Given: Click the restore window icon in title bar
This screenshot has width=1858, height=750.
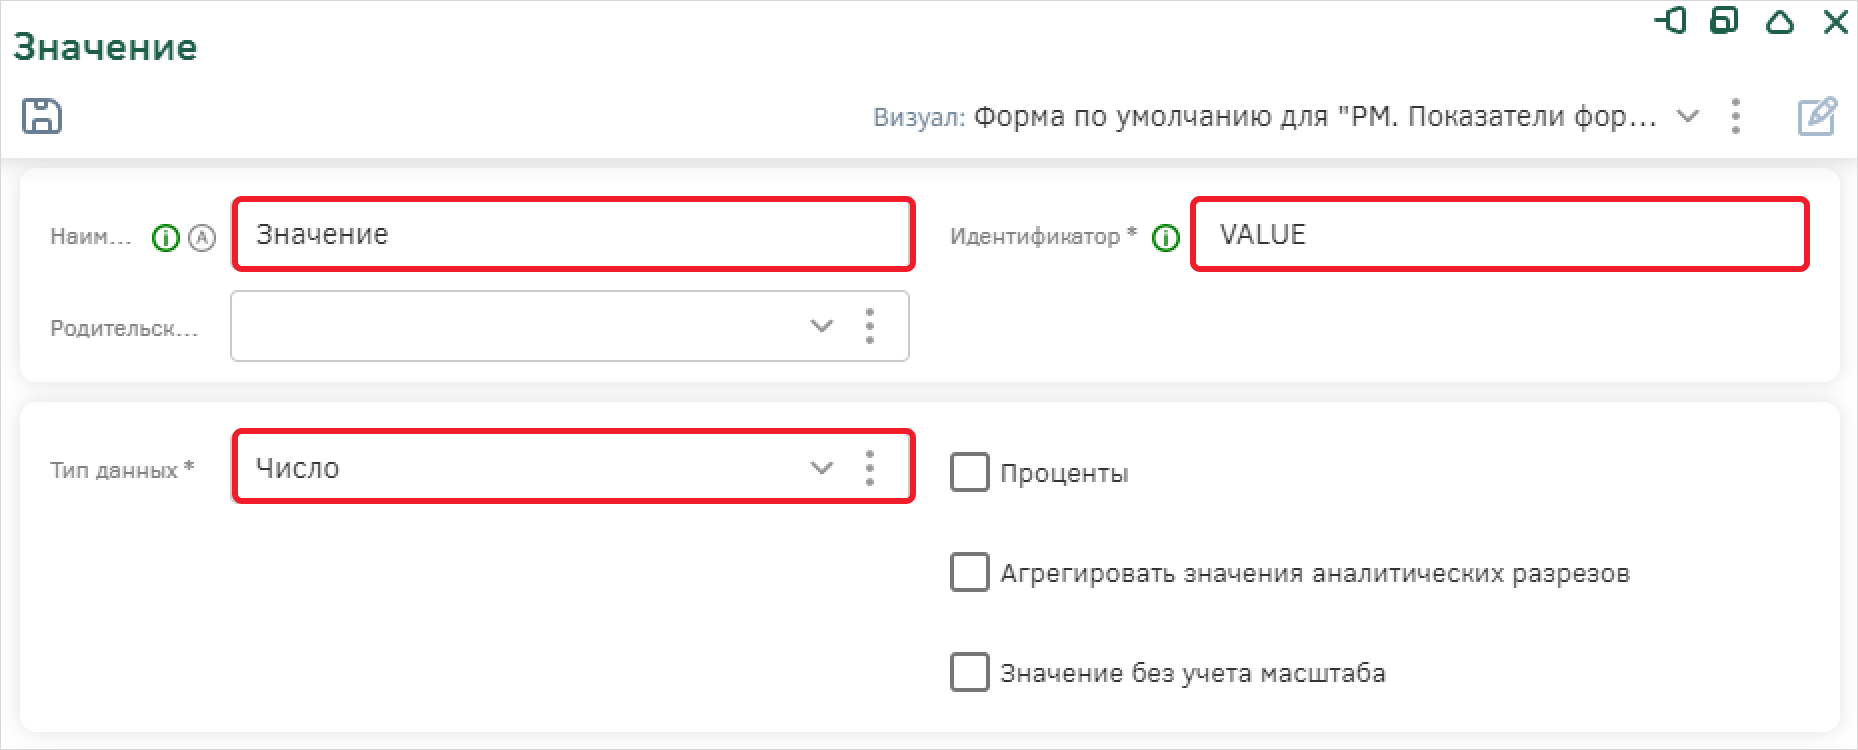Looking at the screenshot, I should click(x=1724, y=21).
